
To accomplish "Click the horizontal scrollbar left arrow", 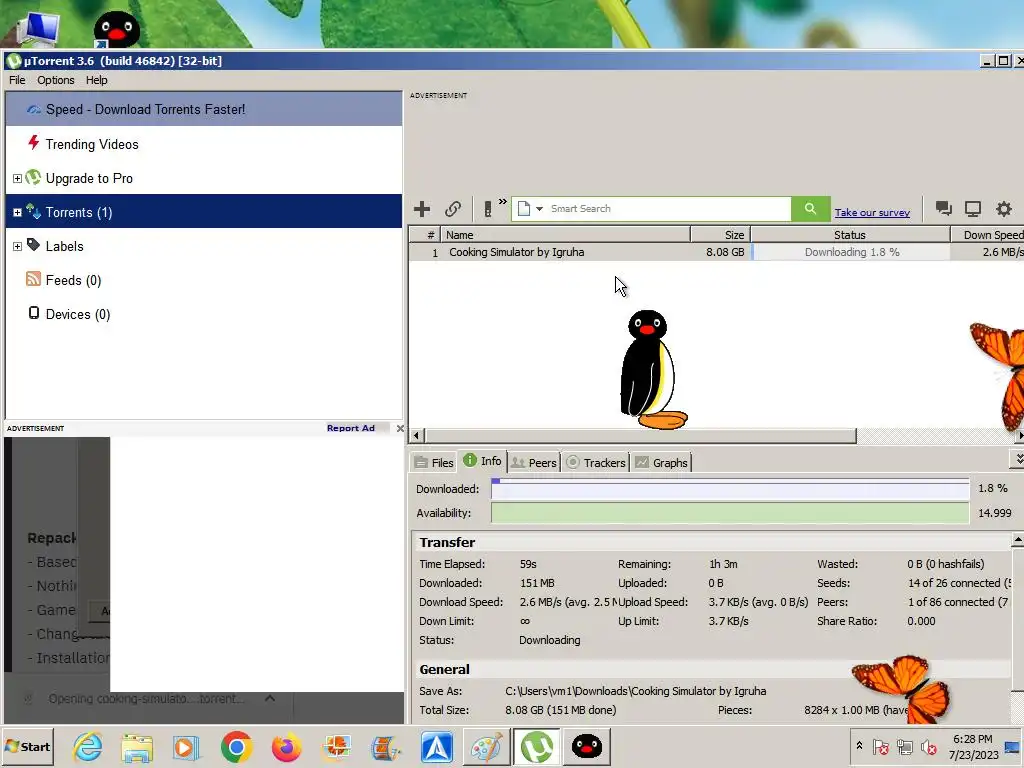I will (x=416, y=436).
